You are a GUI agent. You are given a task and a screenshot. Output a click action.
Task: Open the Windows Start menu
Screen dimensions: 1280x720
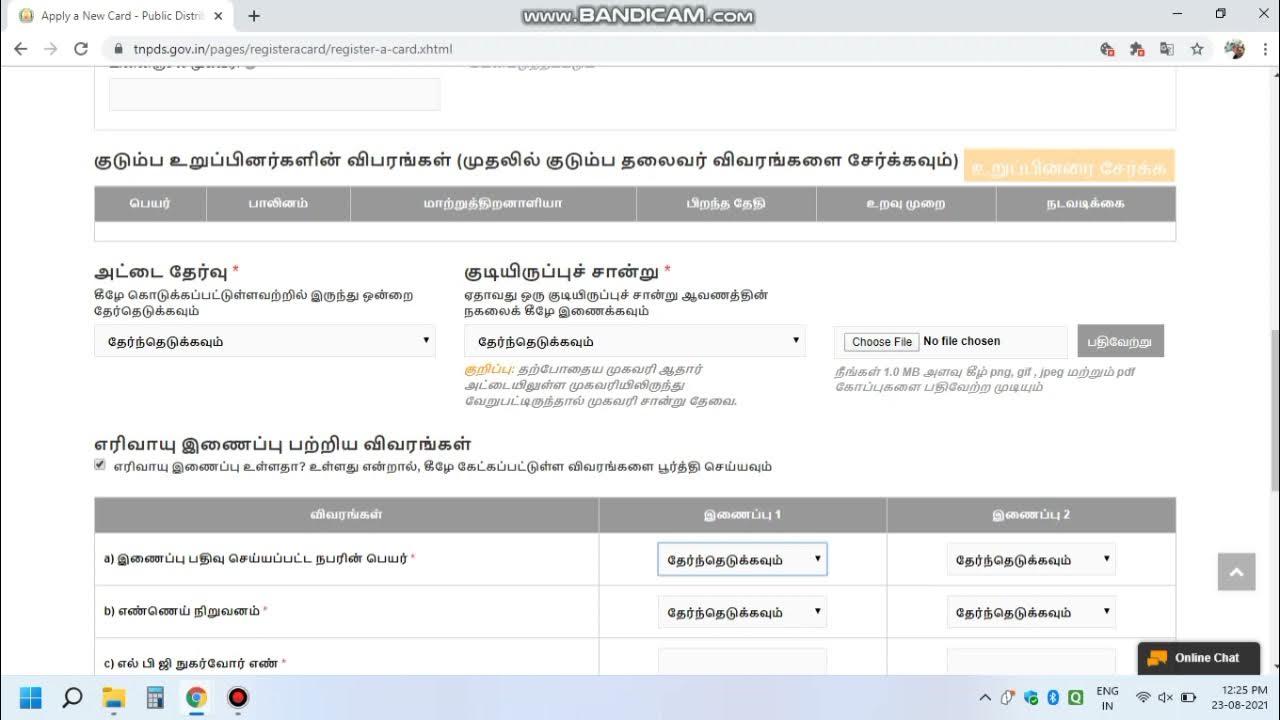point(31,697)
